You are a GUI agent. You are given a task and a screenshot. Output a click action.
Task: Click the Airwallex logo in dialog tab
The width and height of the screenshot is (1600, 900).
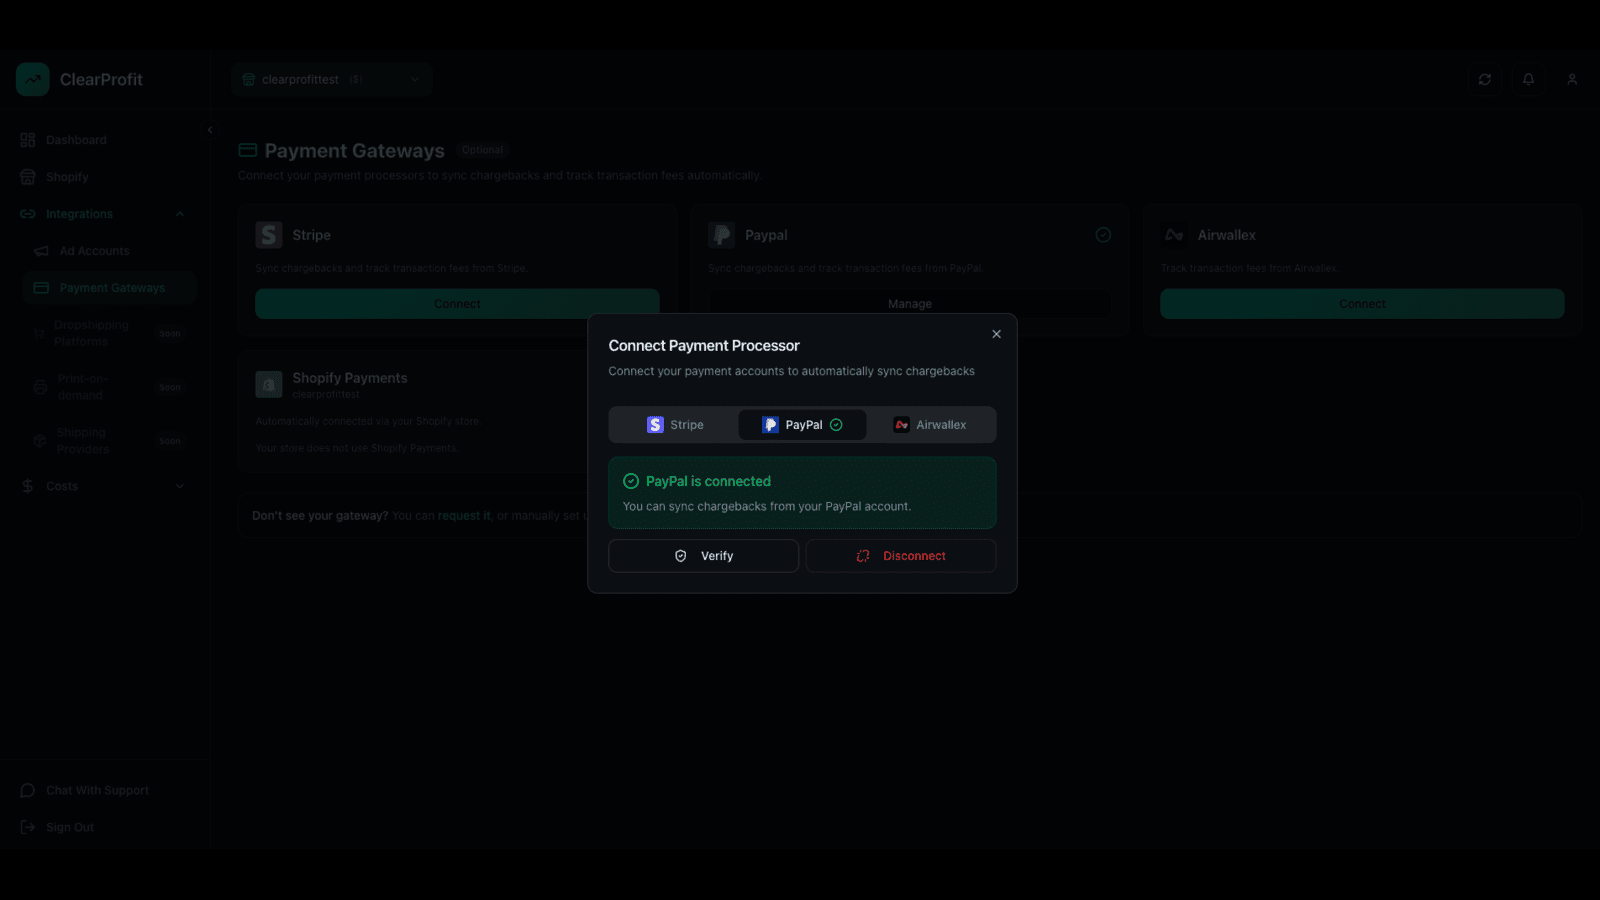(x=901, y=425)
